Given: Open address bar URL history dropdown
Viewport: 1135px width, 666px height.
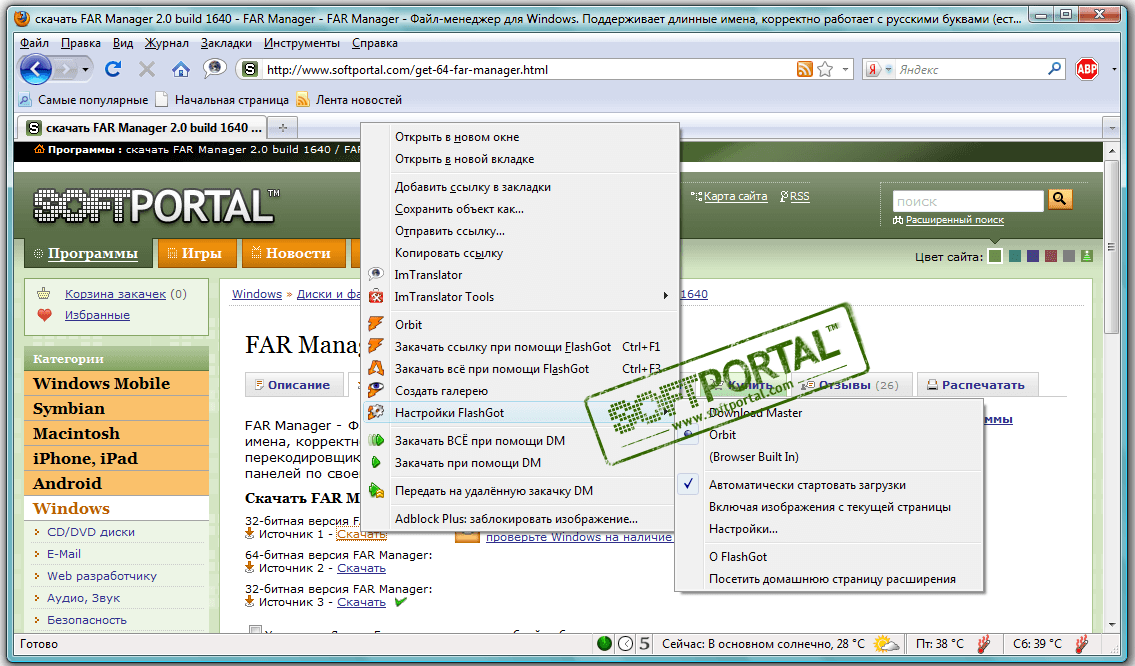Looking at the screenshot, I should 845,69.
